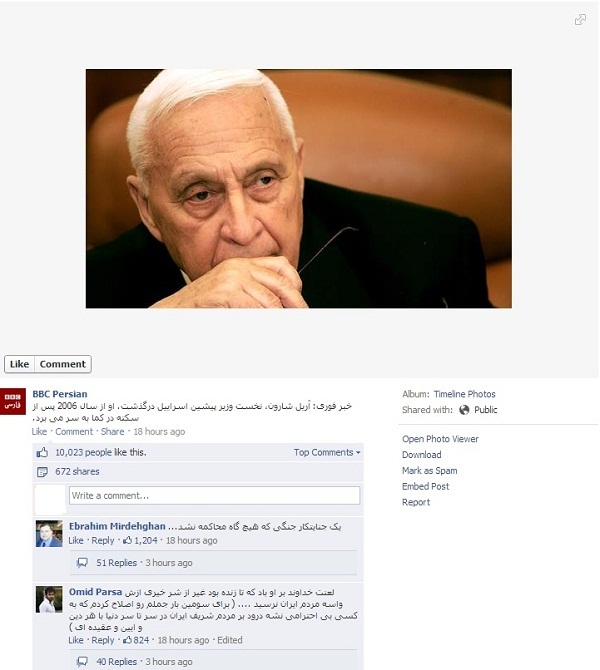Click the replies bubble icon beside 40 Replies
The height and width of the screenshot is (670, 600).
(82, 662)
